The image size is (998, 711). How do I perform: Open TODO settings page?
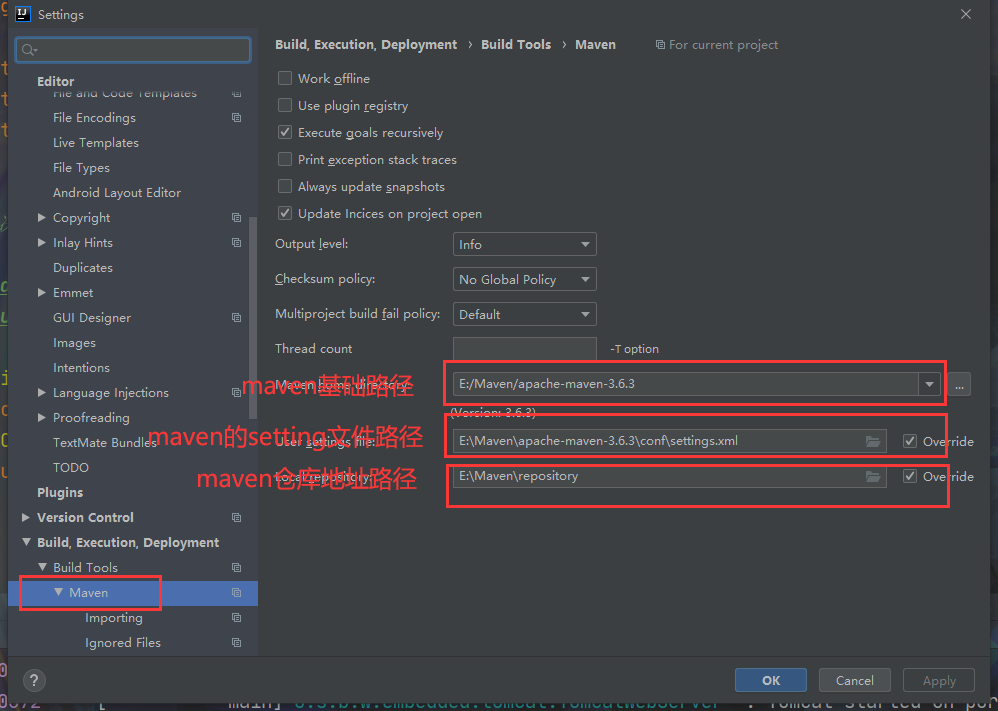click(x=71, y=468)
